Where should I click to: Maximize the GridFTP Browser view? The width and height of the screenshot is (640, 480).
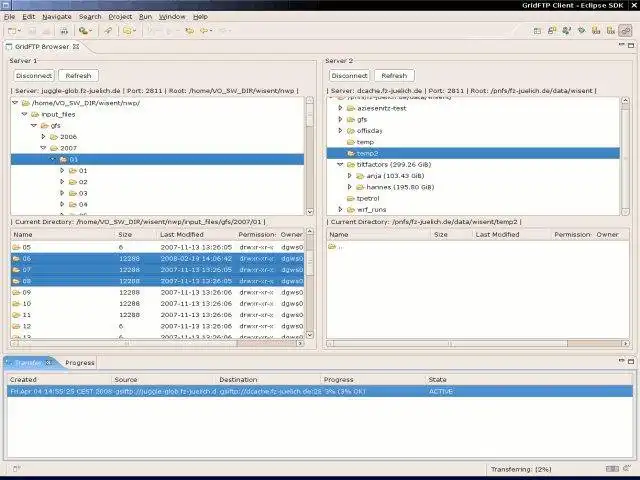pos(631,45)
